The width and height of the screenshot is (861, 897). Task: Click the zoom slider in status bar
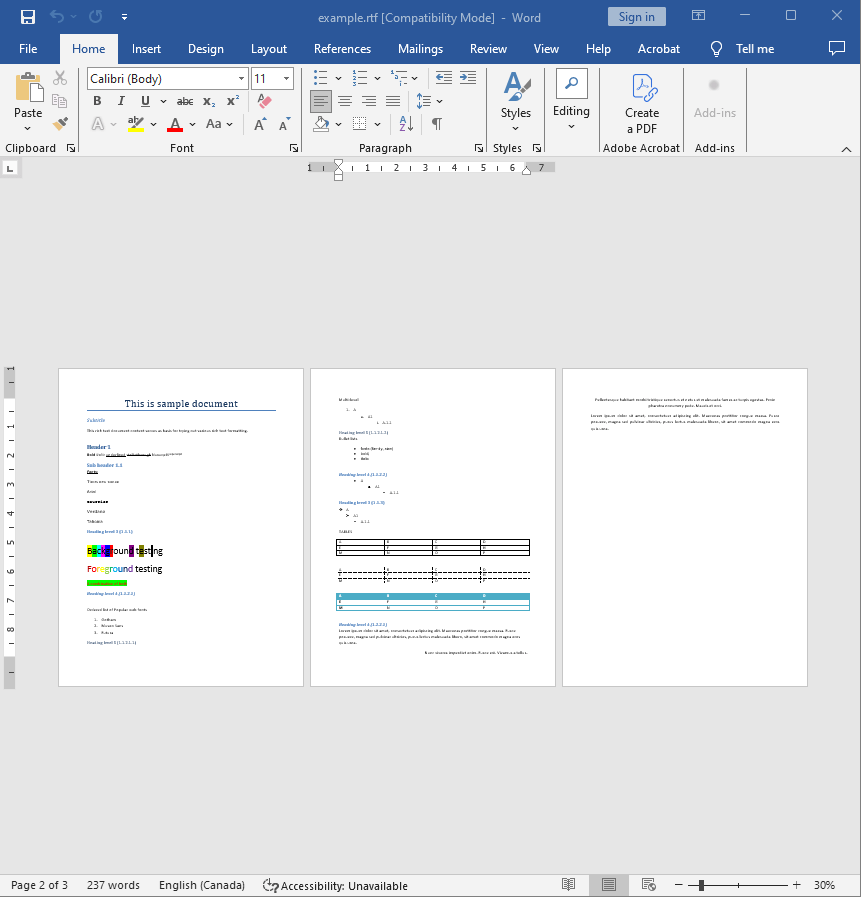(x=702, y=885)
